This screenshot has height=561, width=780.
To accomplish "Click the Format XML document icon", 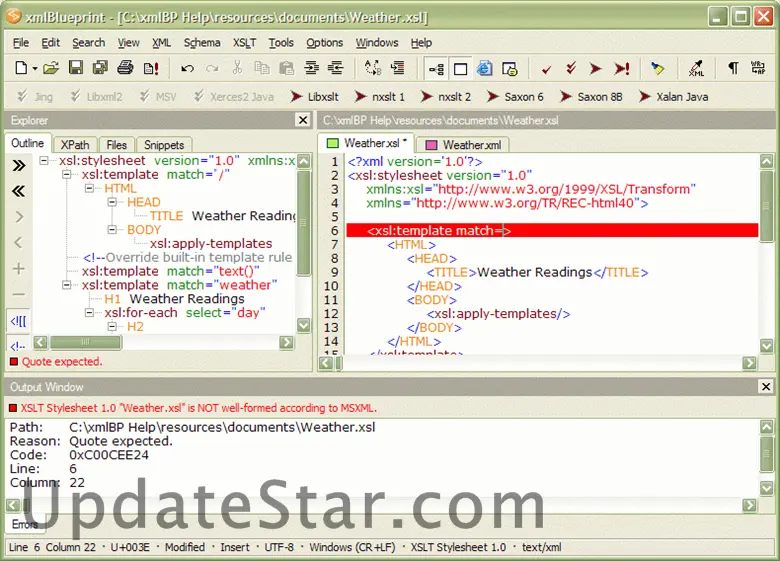I will (397, 68).
